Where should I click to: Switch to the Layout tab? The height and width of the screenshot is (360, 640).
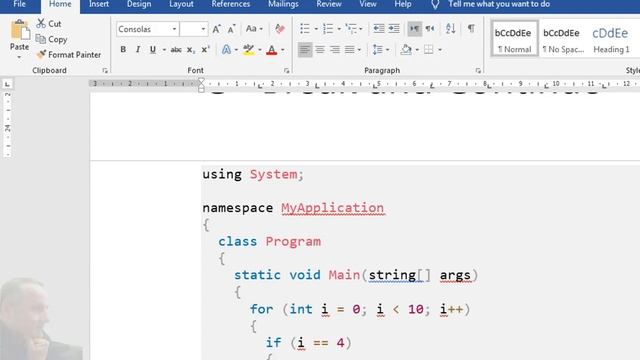point(181,4)
